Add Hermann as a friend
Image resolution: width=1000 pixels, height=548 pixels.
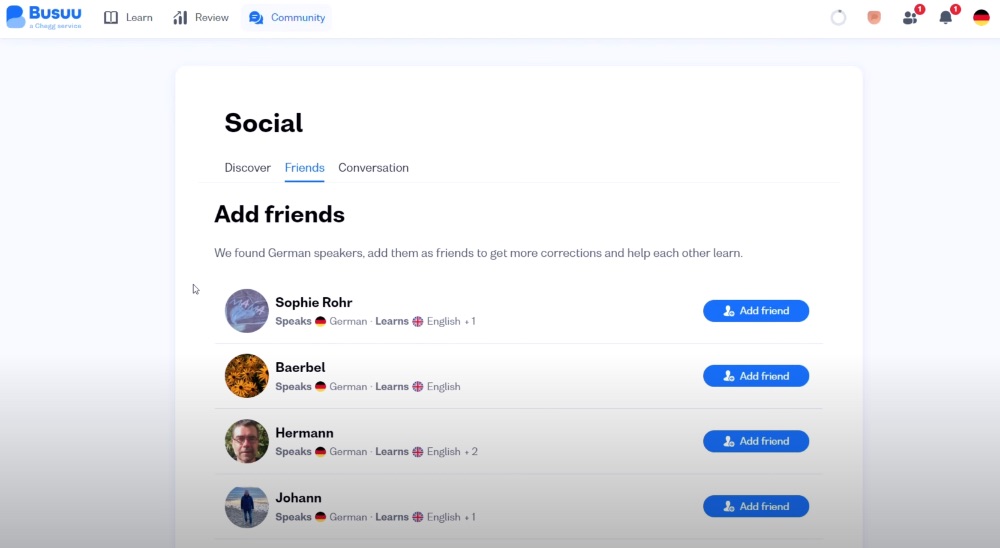pos(756,441)
